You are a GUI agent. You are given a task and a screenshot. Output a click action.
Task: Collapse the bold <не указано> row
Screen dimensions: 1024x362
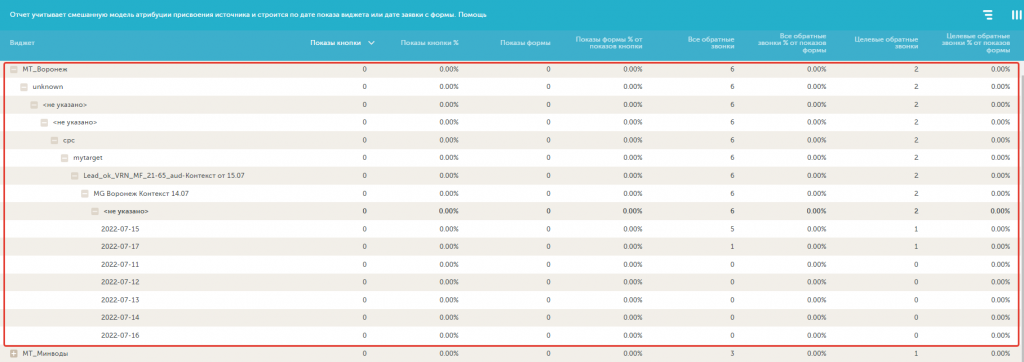[95, 211]
